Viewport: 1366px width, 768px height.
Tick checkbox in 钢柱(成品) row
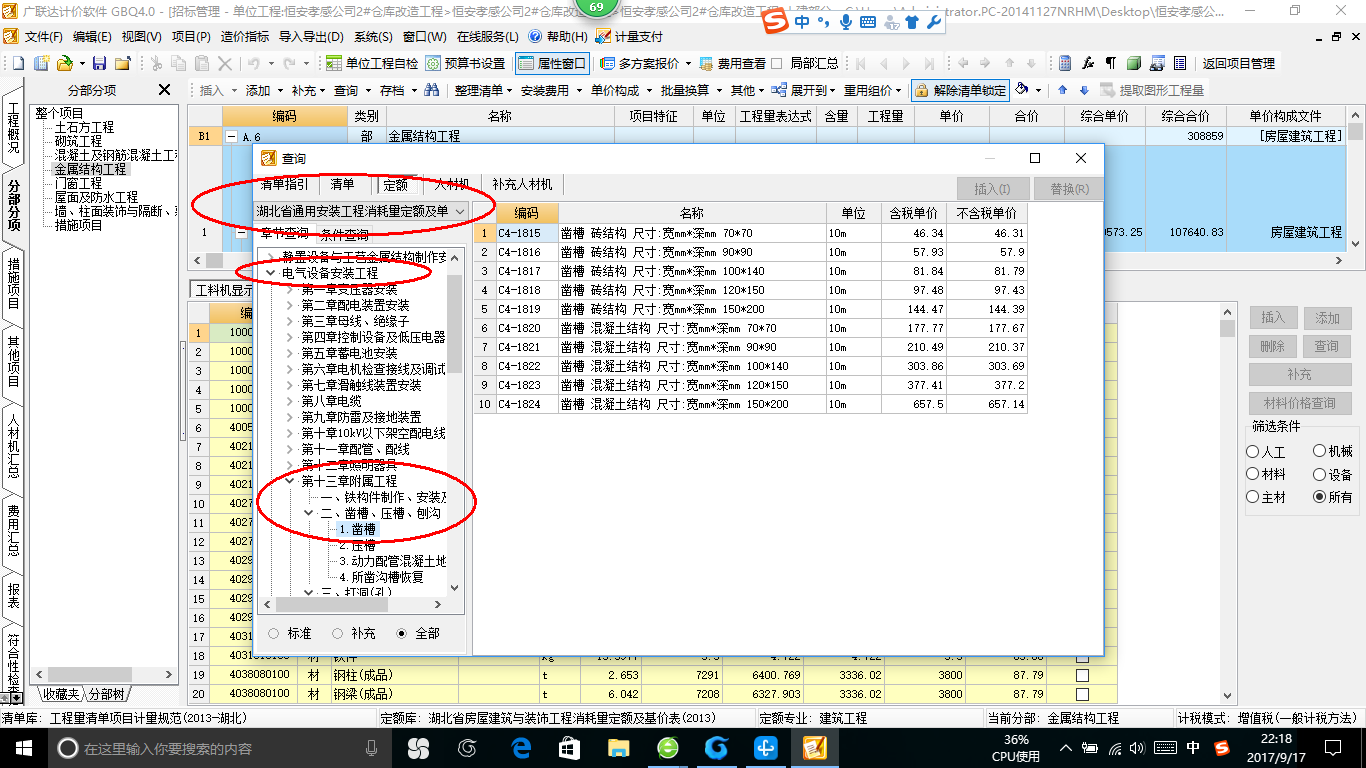pyautogui.click(x=1082, y=675)
